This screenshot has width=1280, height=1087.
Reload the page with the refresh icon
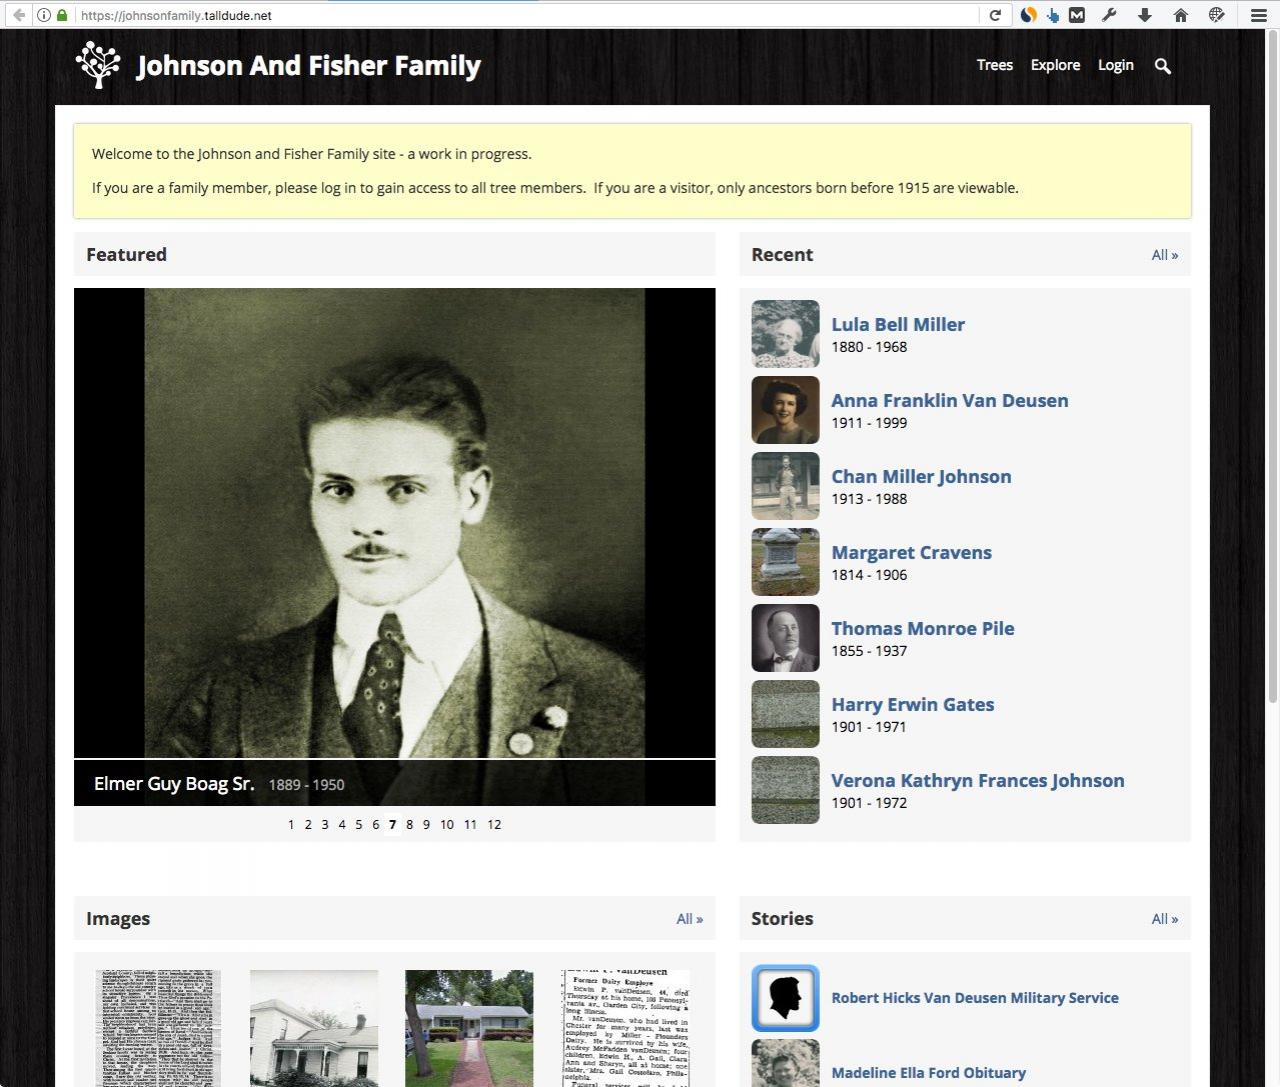(995, 15)
